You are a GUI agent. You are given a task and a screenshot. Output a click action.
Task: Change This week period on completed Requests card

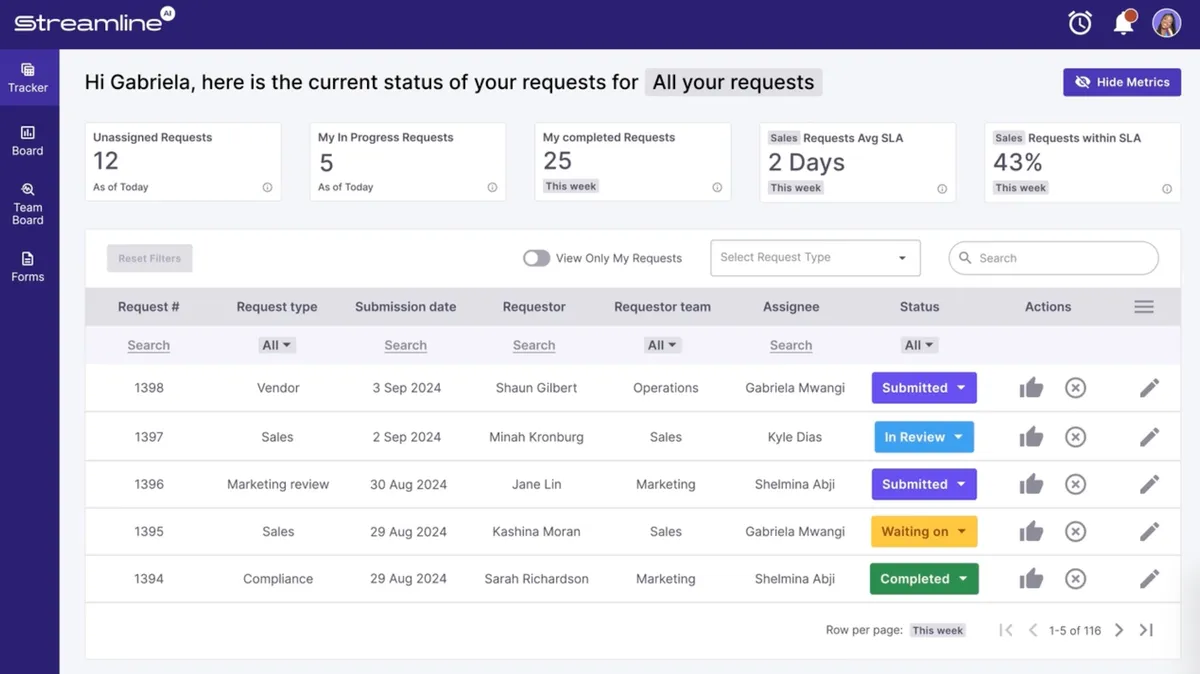tap(570, 186)
